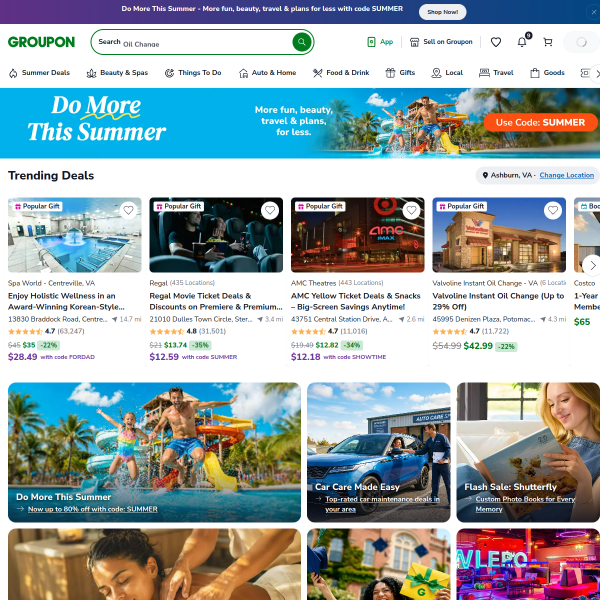Click $28.49 with code FORDAD price
The width and height of the screenshot is (600, 600).
point(51,357)
